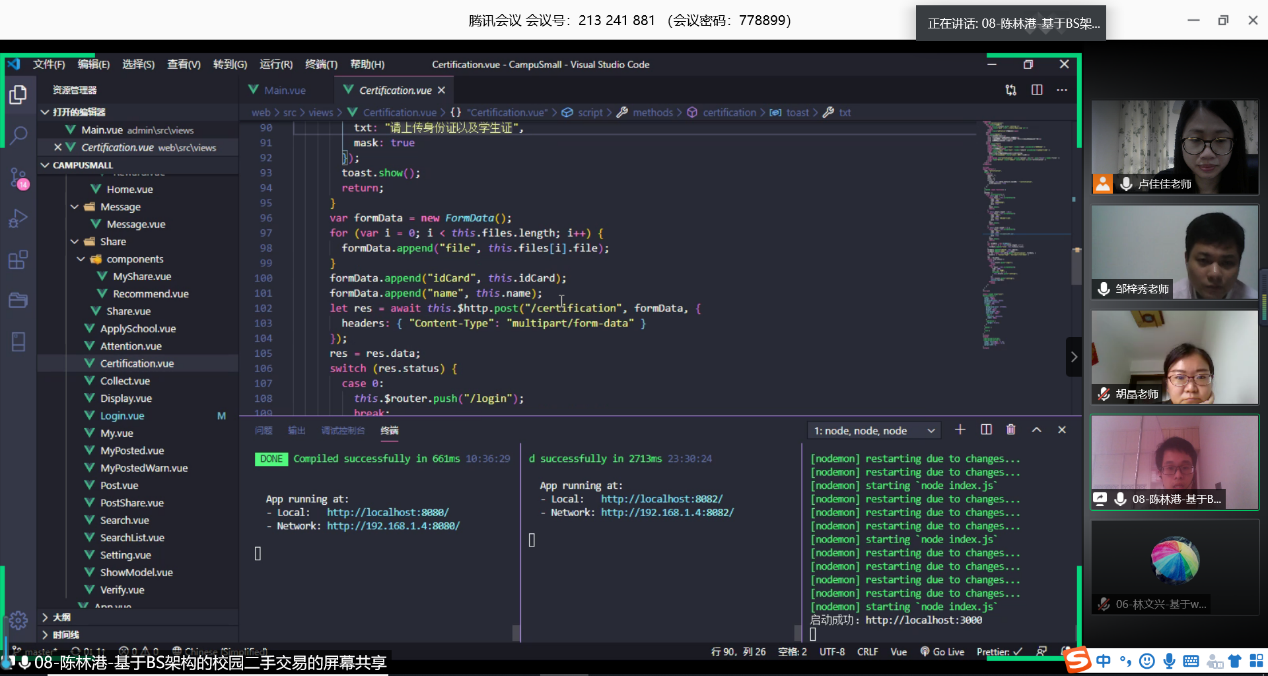Viewport: 1268px width, 676px height.
Task: Switch to Main.vue editor tab
Action: coord(286,90)
